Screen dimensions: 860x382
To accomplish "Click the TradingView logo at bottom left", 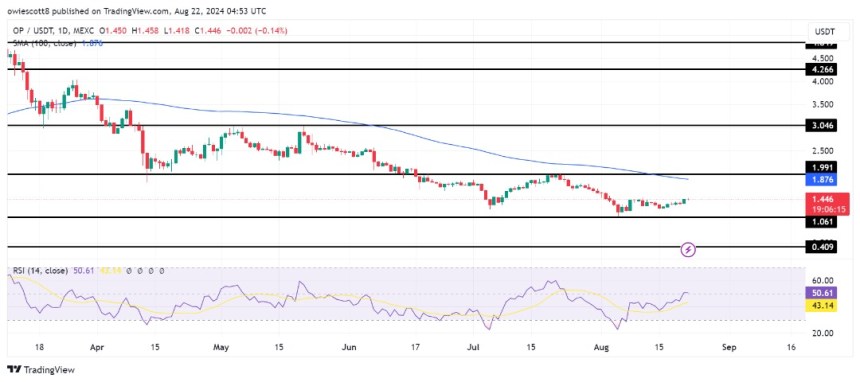I will click(41, 369).
